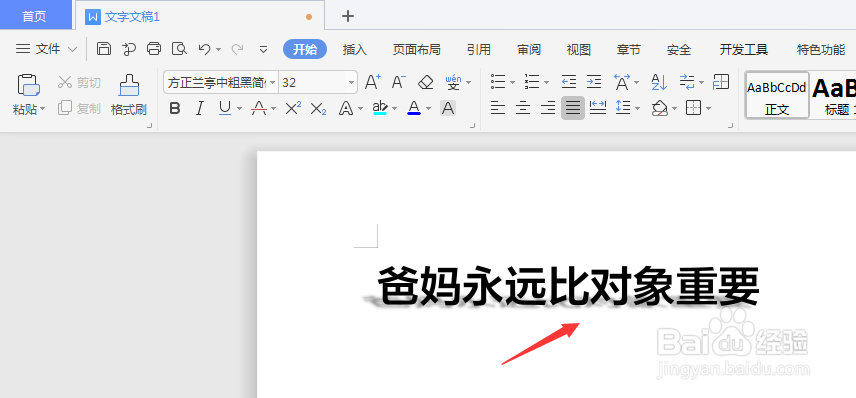Toggle Strikethrough formatting
The image size is (856, 398).
point(258,108)
